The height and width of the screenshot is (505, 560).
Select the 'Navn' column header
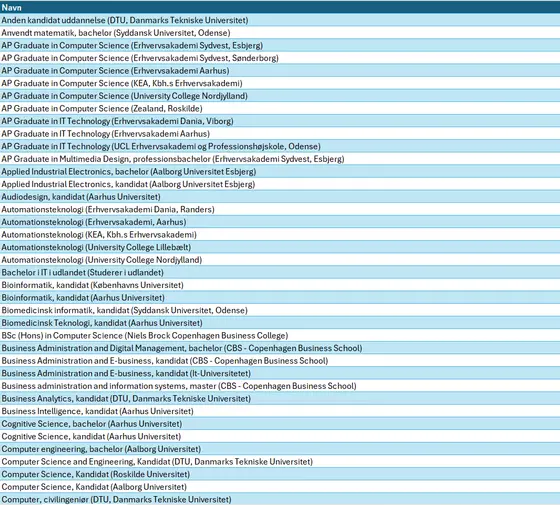click(280, 7)
